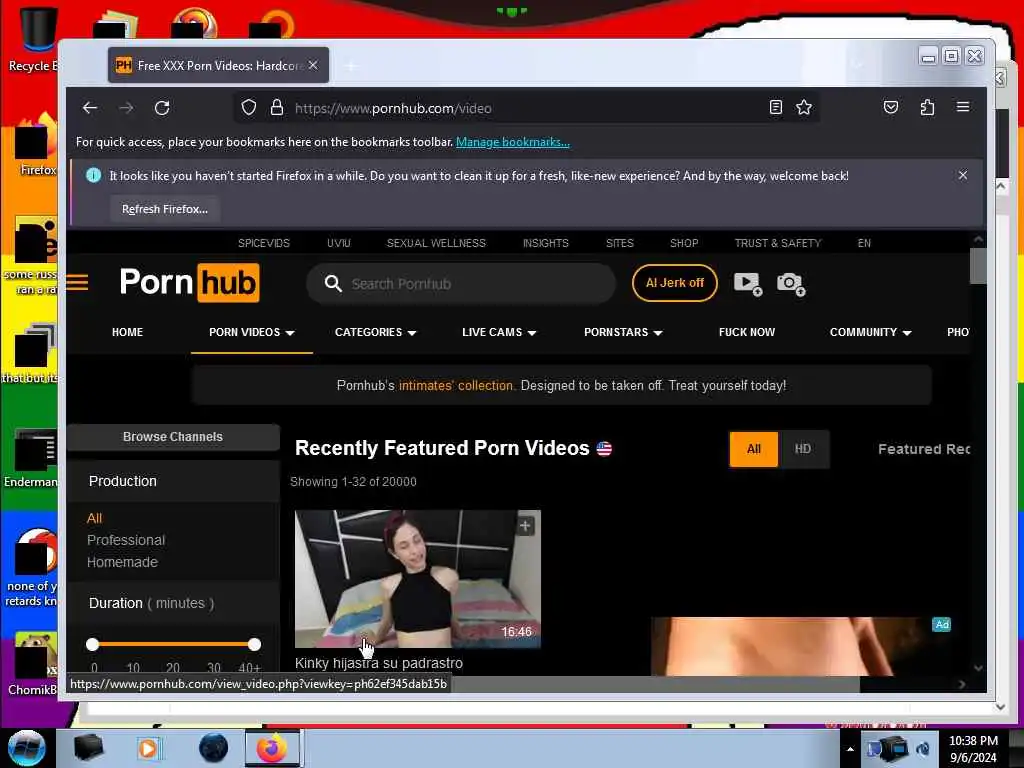Click the plus icon on video thumbnail
Screen dimensions: 1024x768
[x=525, y=526]
